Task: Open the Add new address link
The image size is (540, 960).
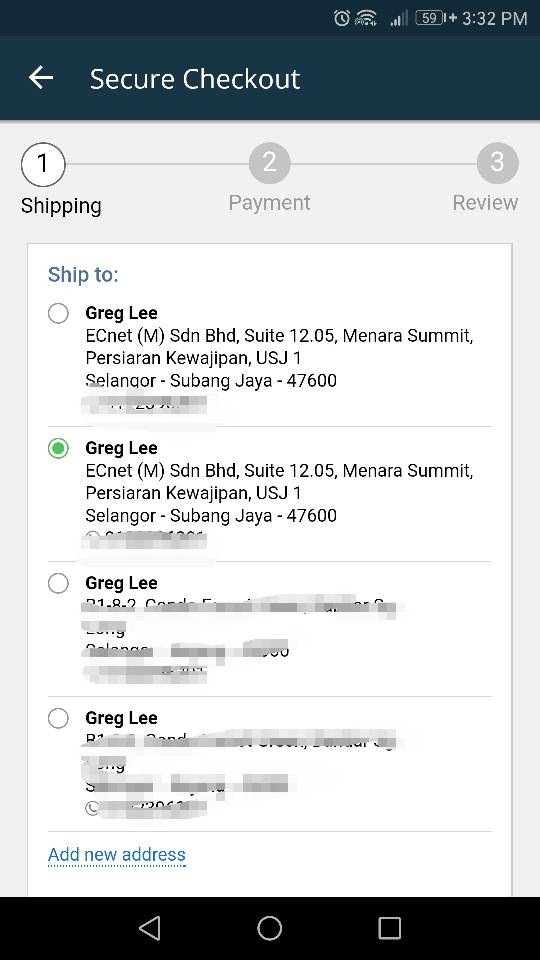Action: click(116, 855)
